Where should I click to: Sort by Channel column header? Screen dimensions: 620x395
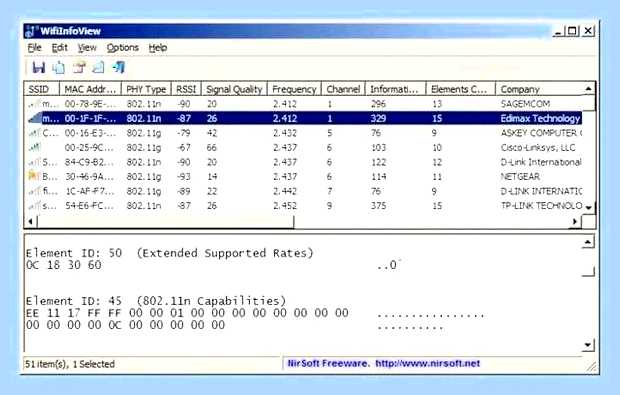[343, 89]
